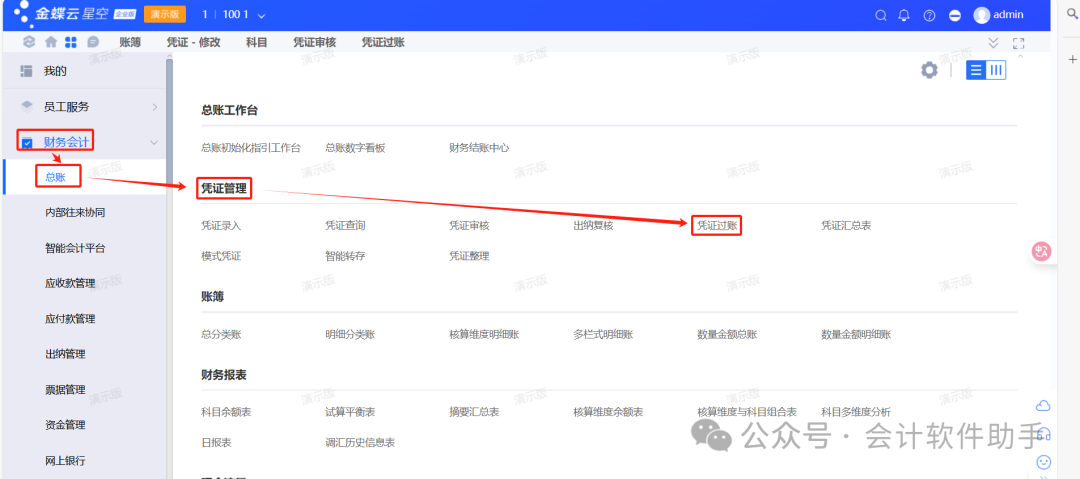Click the full-screen expand icon
Screen dimensions: 1080x479
tap(1019, 43)
